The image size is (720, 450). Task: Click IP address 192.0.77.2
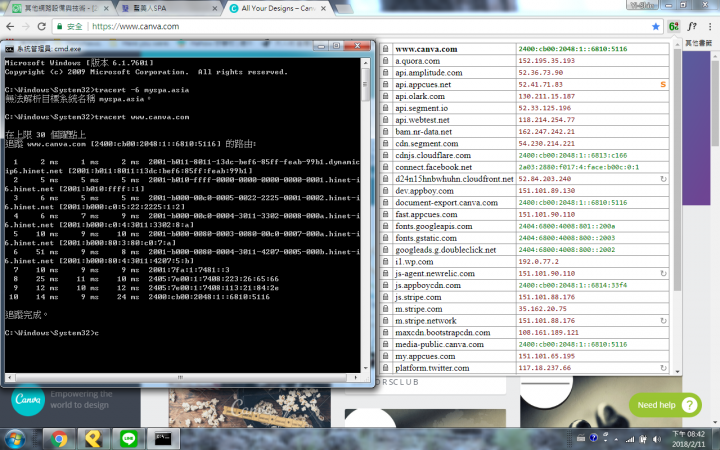click(538, 262)
